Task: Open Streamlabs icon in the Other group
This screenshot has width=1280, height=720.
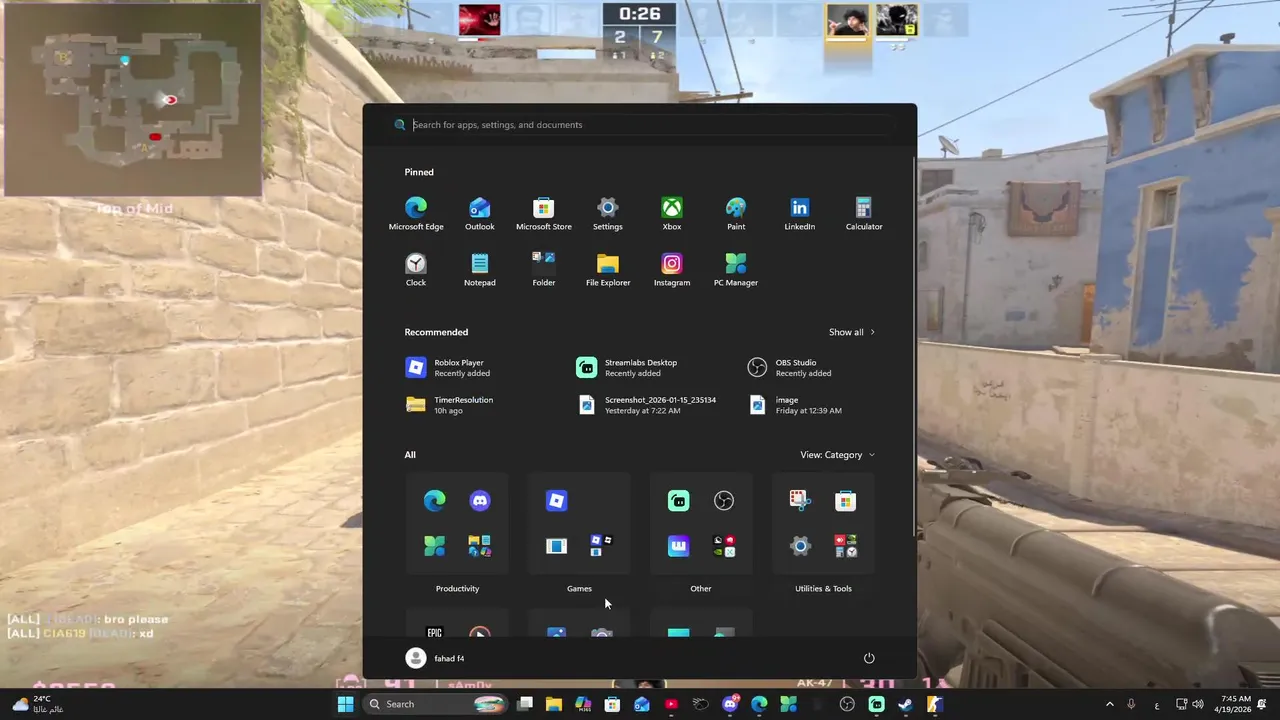Action: pyautogui.click(x=679, y=501)
